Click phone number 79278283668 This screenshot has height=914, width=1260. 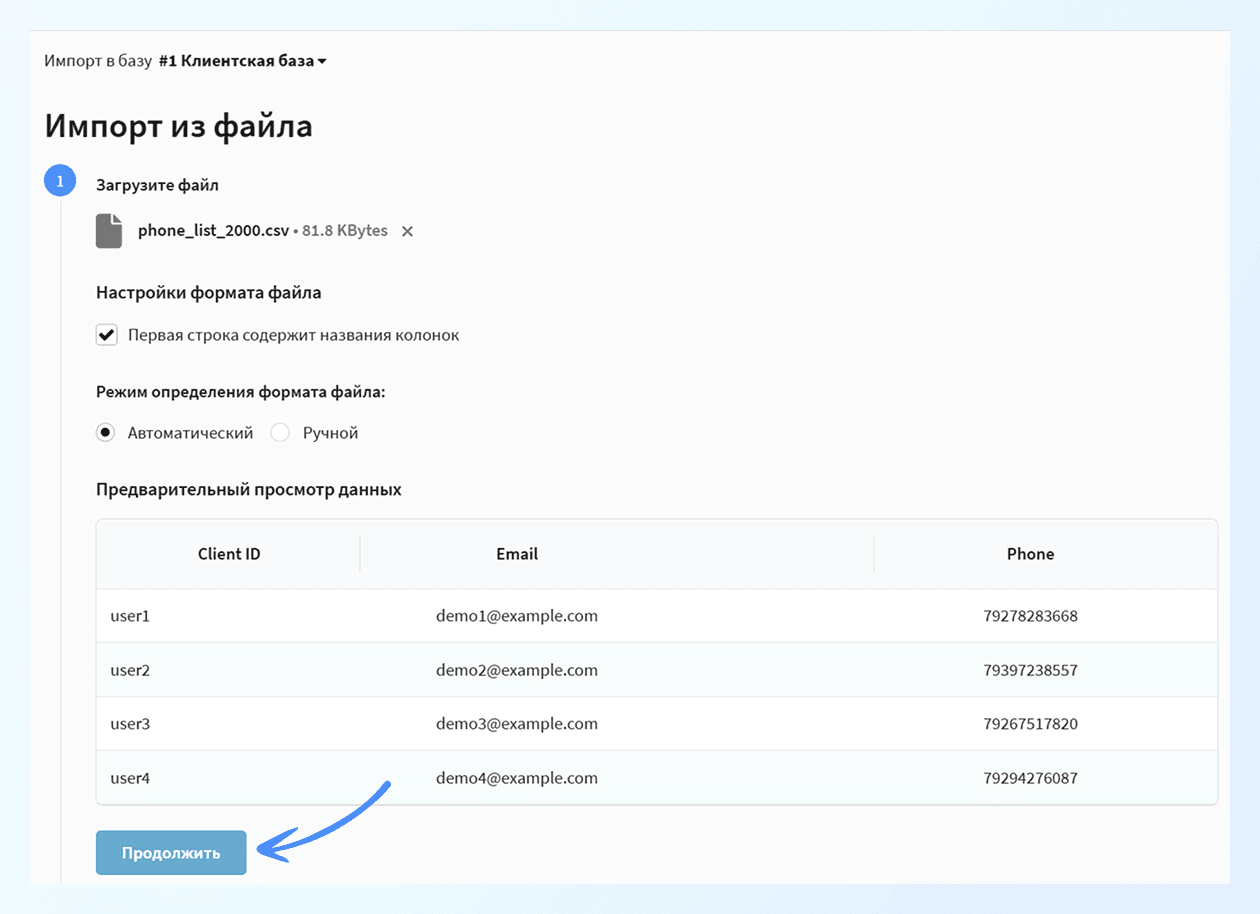pyautogui.click(x=1030, y=616)
